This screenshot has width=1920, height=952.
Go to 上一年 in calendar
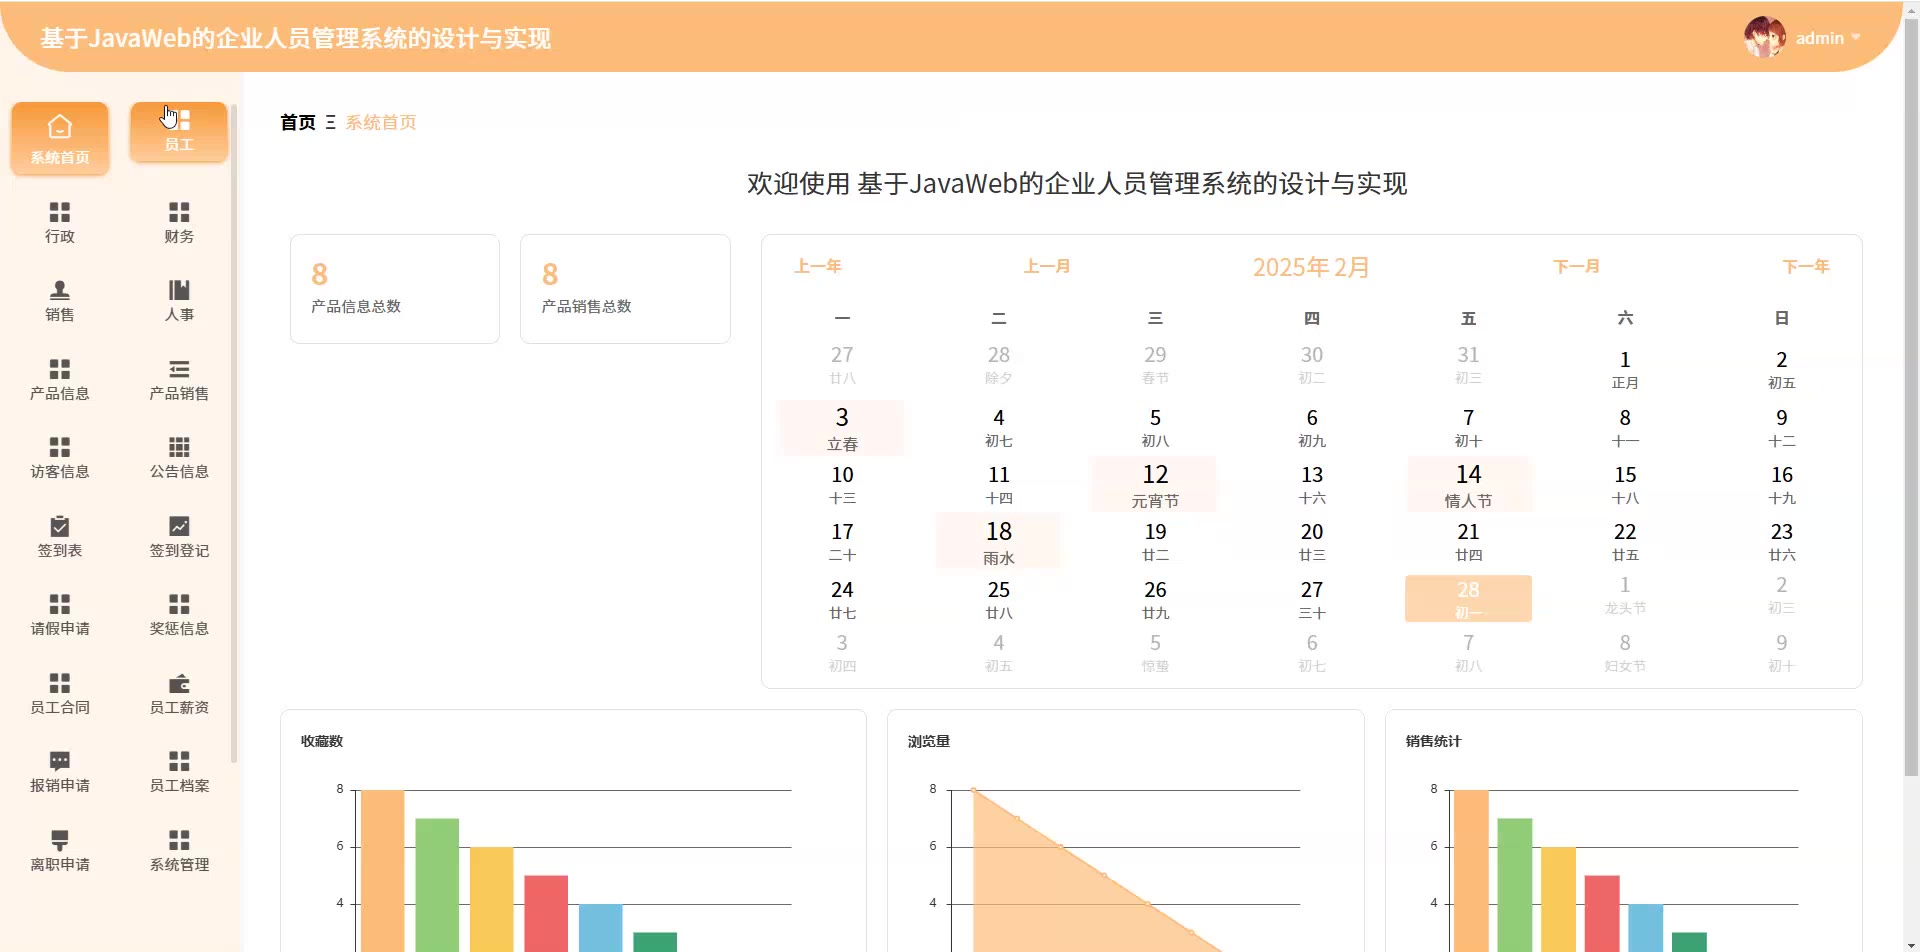pyautogui.click(x=818, y=266)
